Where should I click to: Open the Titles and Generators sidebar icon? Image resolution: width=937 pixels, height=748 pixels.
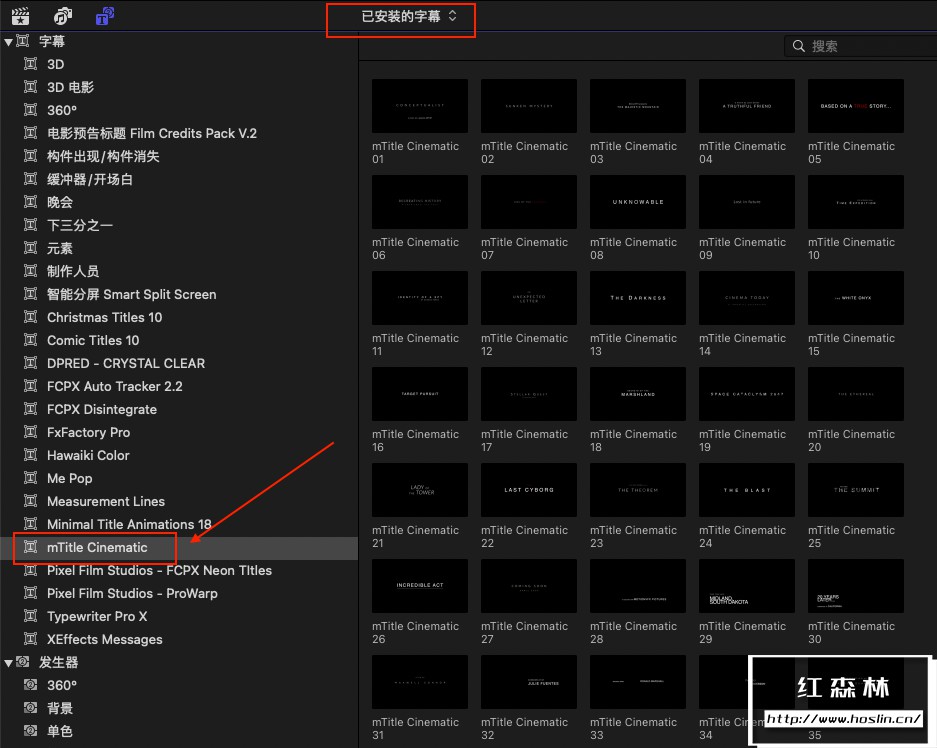(x=105, y=16)
